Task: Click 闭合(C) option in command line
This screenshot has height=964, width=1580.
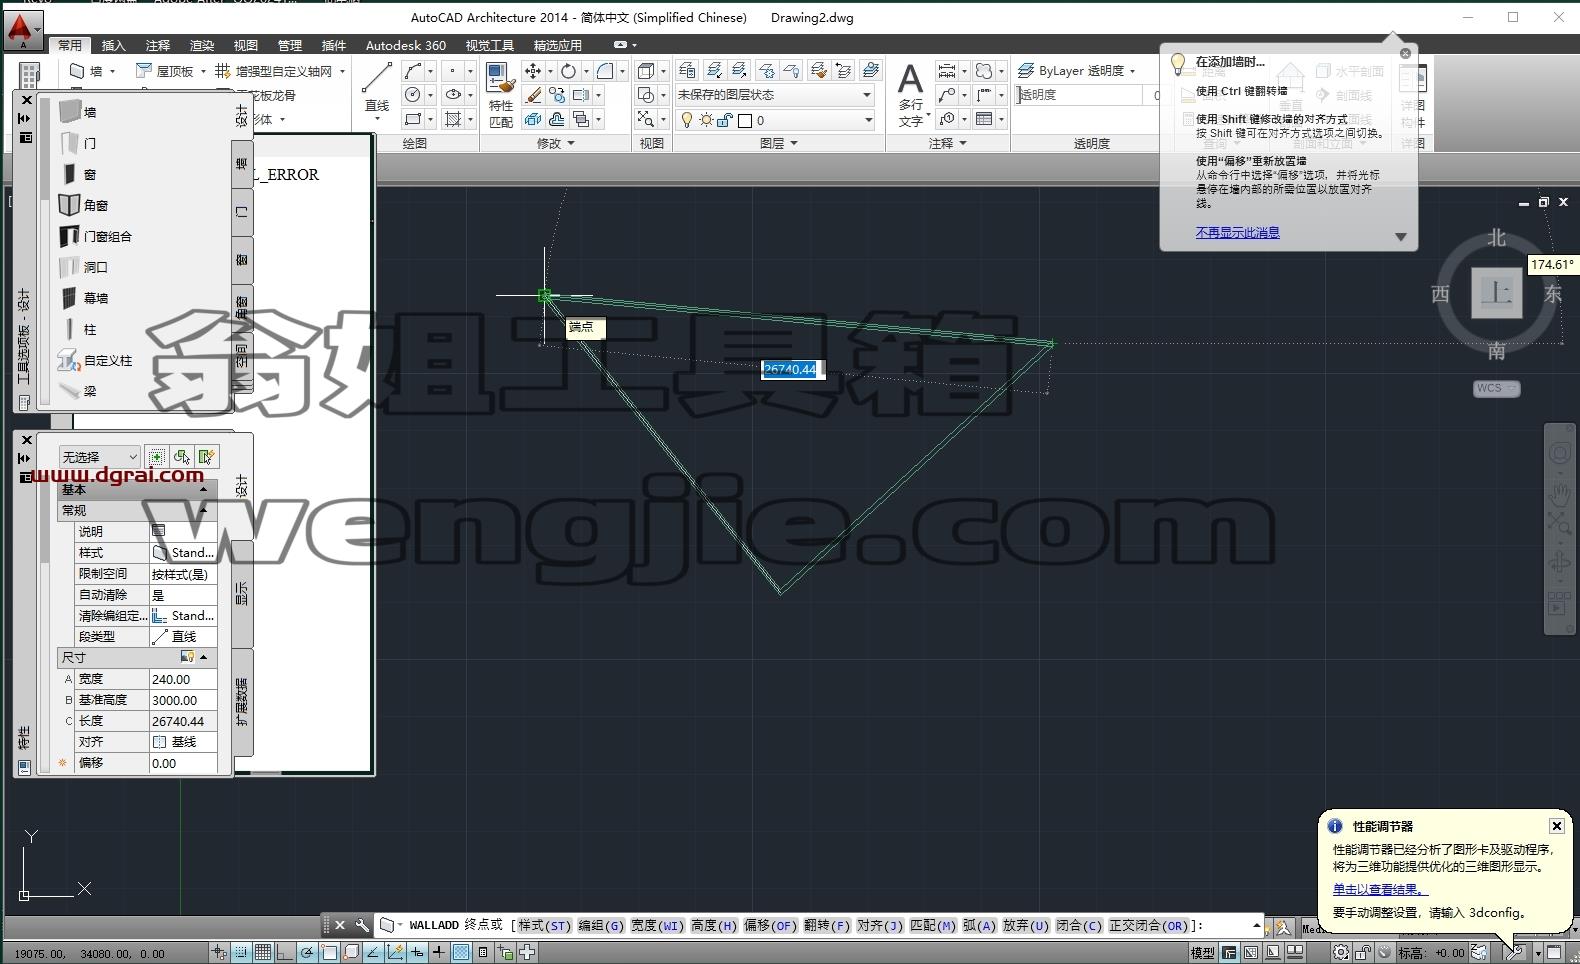Action: click(x=1078, y=925)
